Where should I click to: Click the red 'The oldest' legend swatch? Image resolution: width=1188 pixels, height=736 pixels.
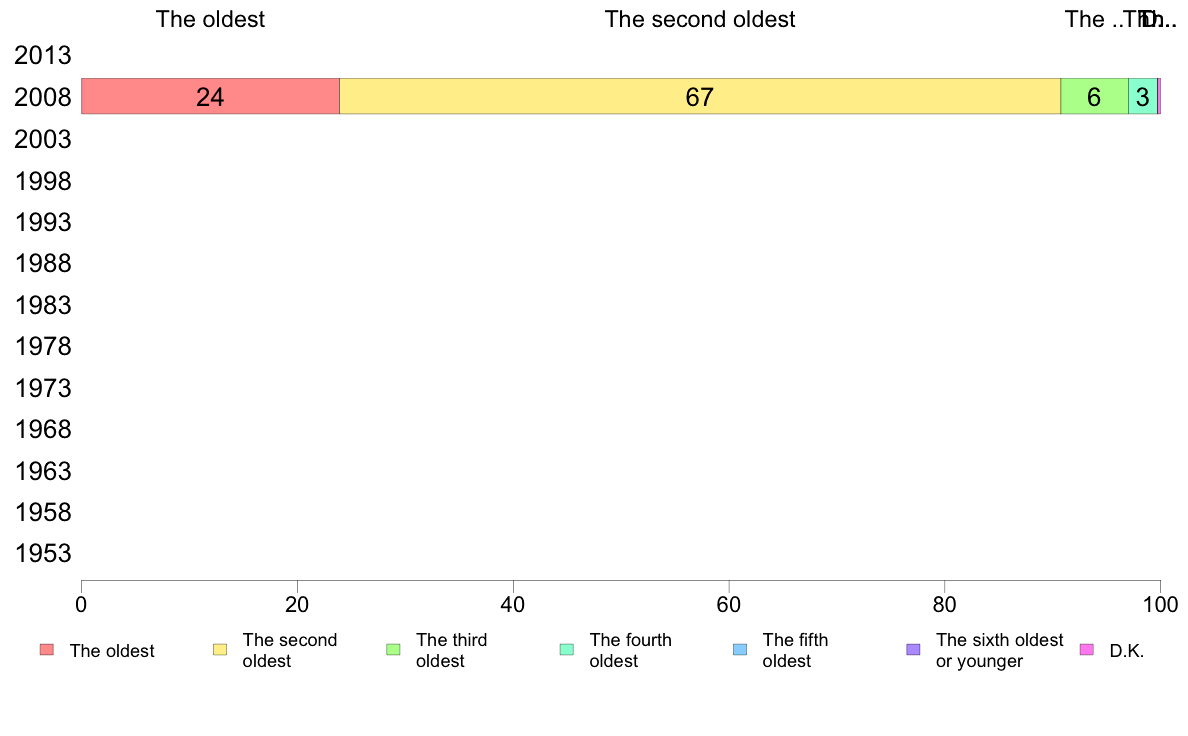pos(47,650)
